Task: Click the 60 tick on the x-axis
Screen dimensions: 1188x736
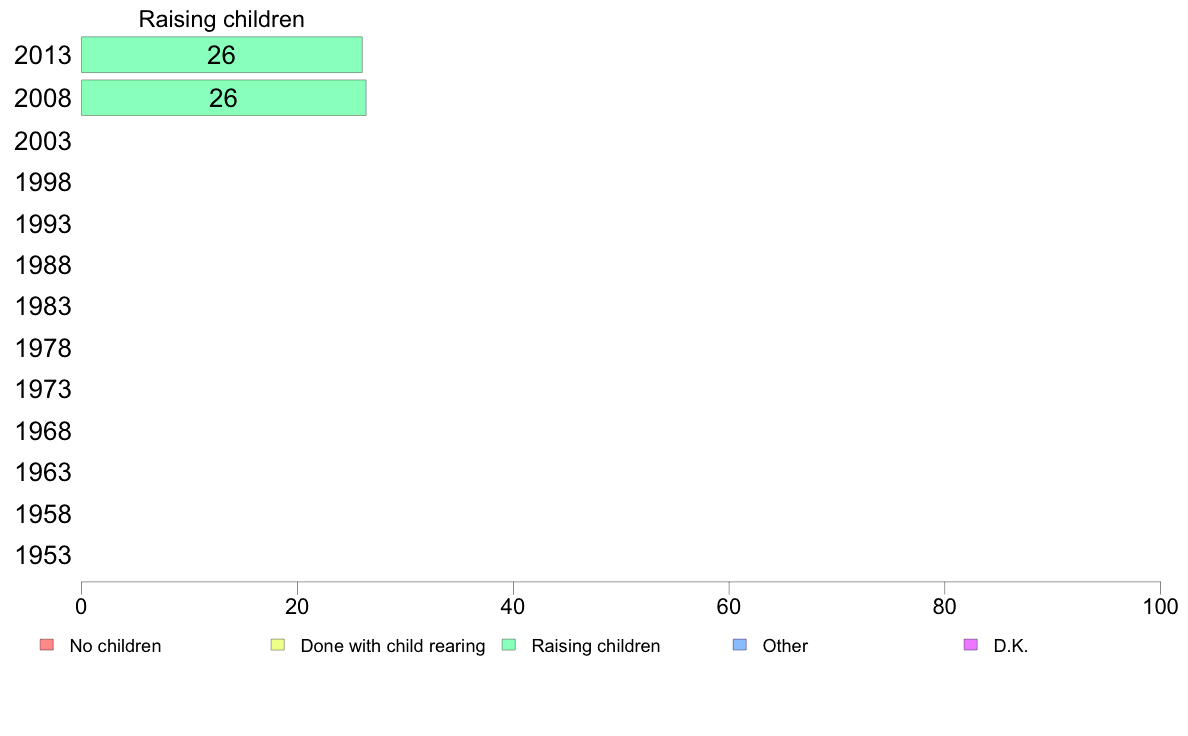Action: point(729,606)
